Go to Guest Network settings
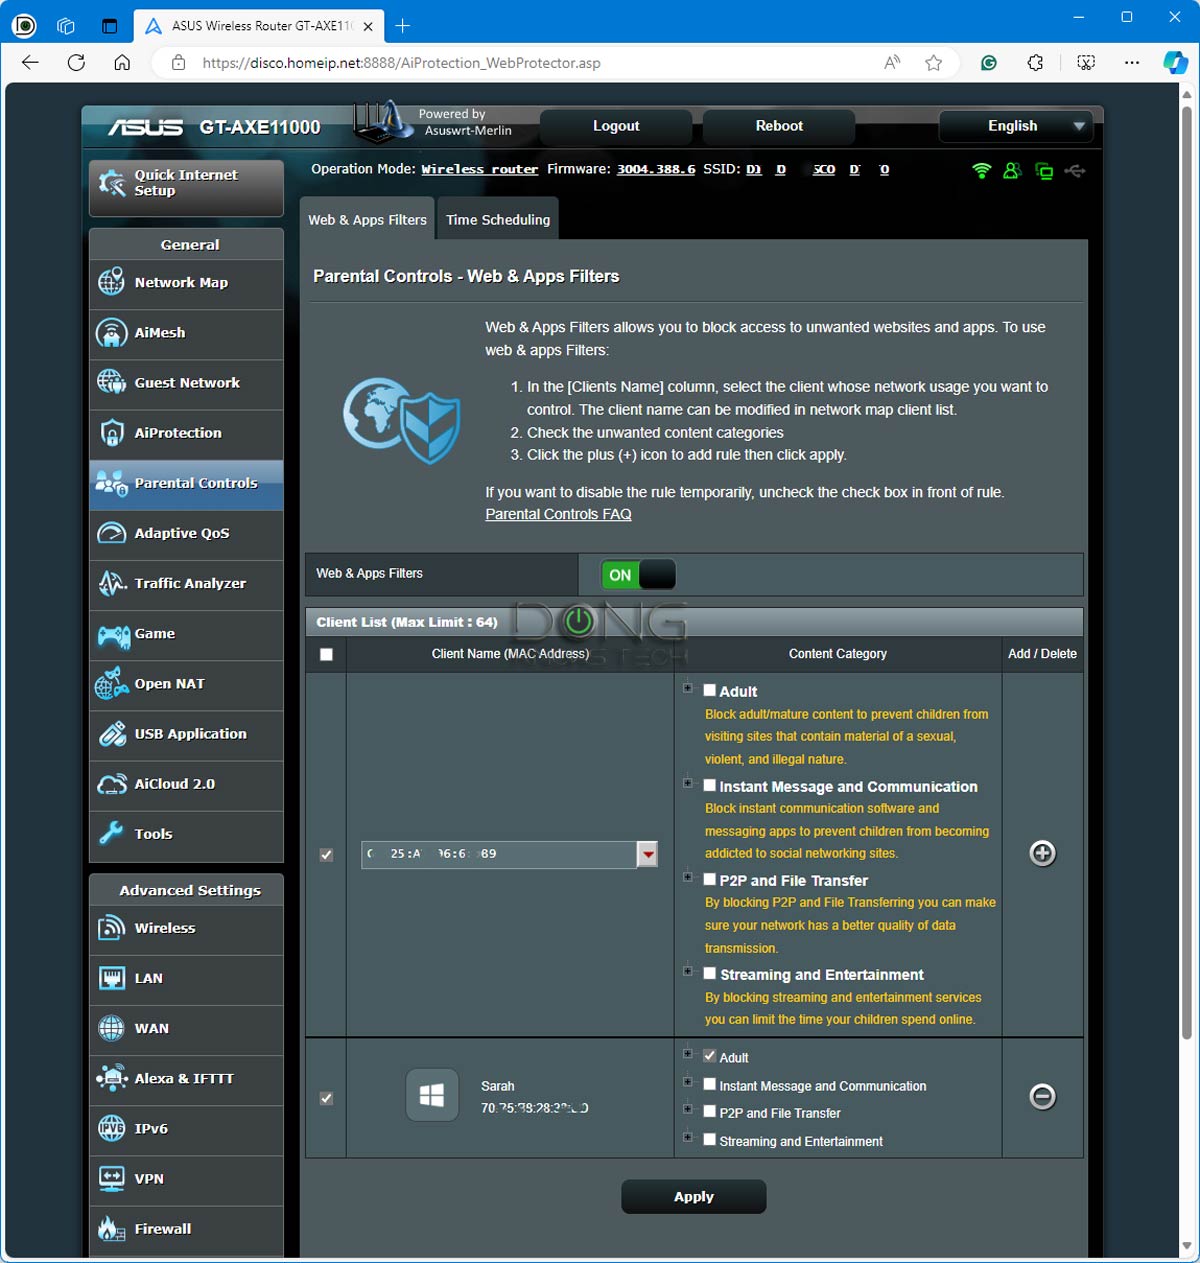This screenshot has height=1263, width=1200. pos(186,383)
